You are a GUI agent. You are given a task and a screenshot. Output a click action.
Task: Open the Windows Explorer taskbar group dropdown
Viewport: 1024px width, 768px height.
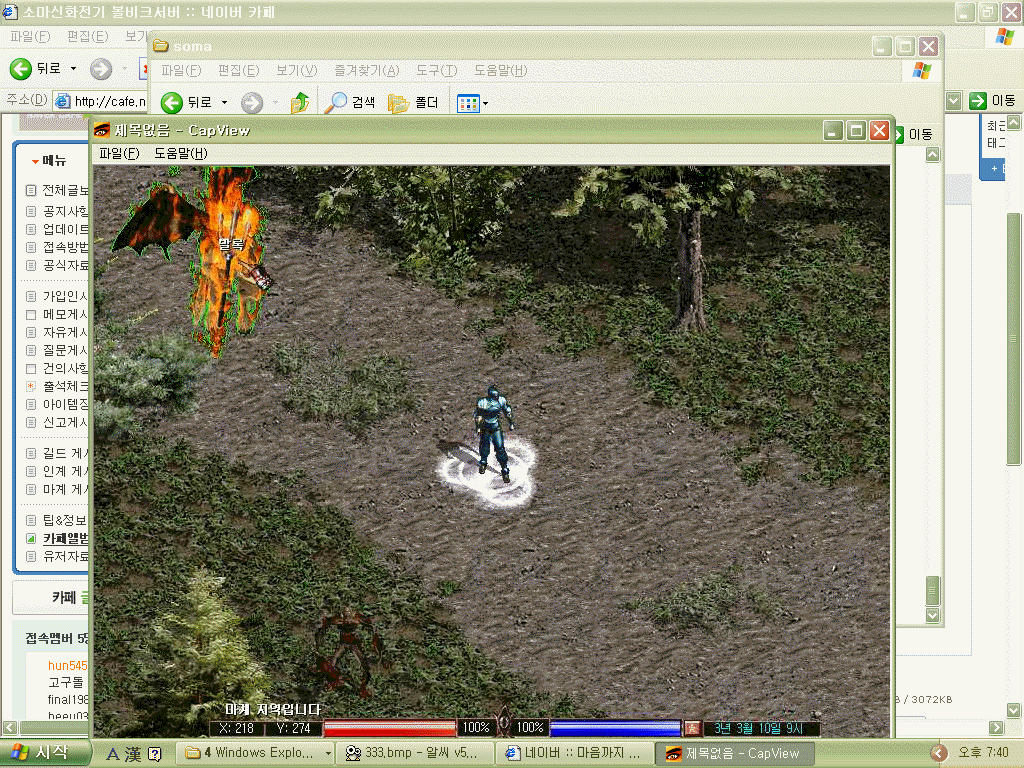328,753
